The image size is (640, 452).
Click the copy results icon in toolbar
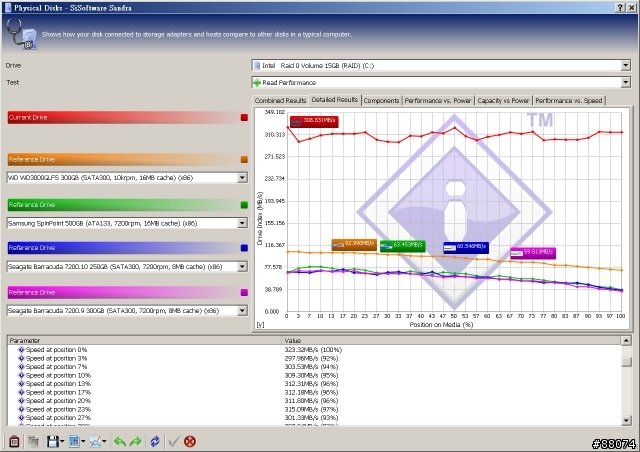[x=33, y=441]
